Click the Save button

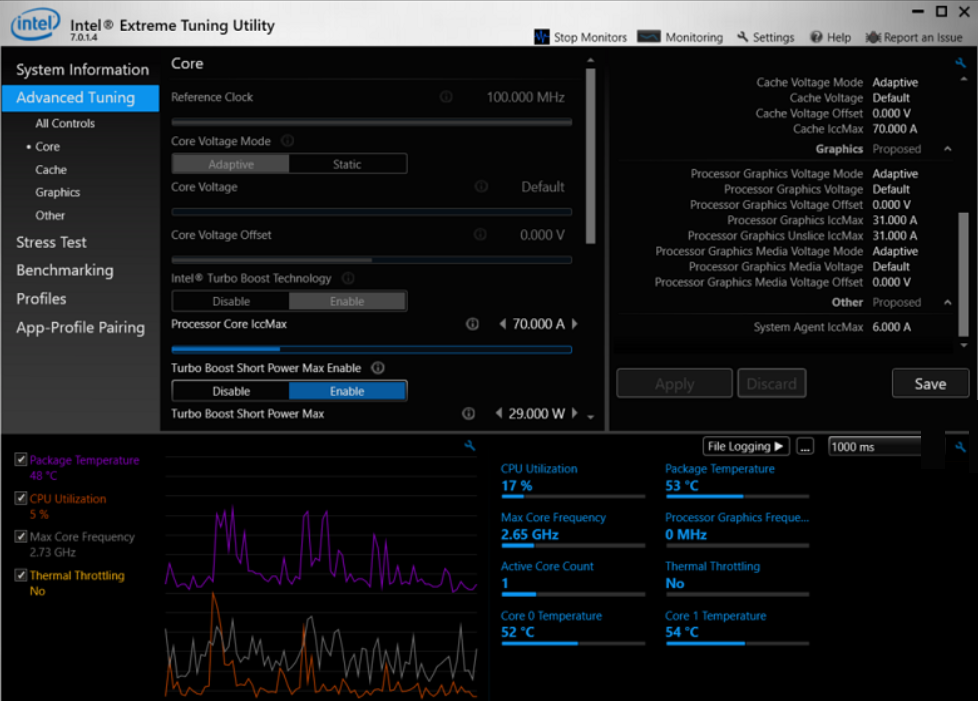coord(930,384)
